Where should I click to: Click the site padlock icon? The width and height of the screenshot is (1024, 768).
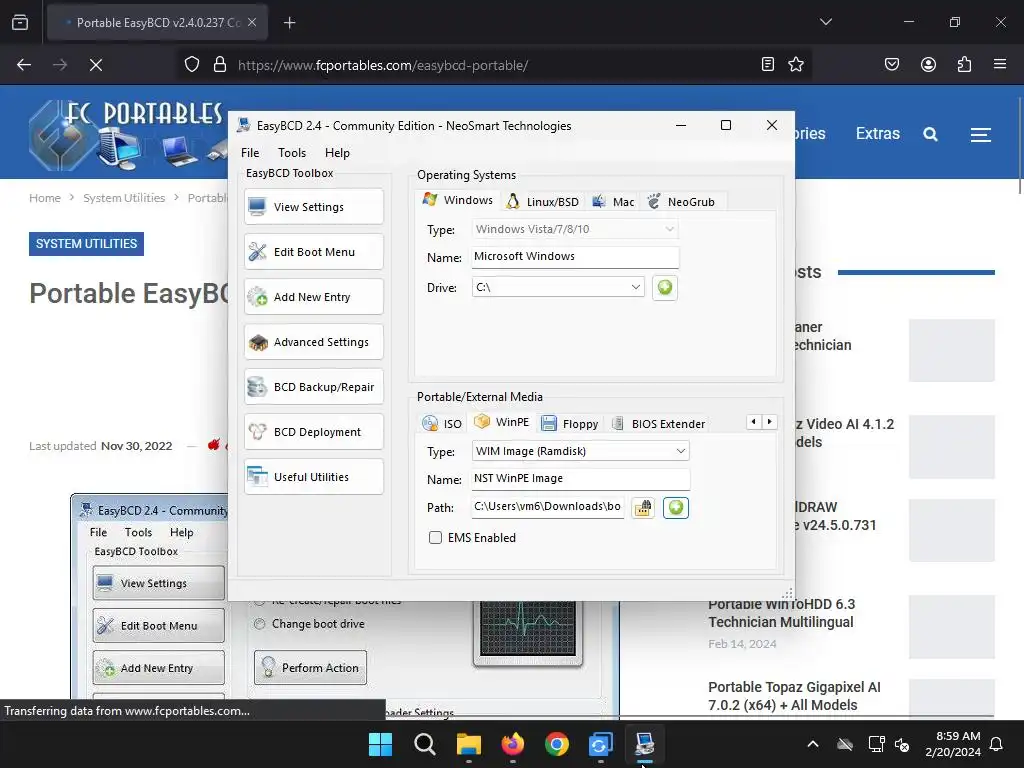coord(220,65)
